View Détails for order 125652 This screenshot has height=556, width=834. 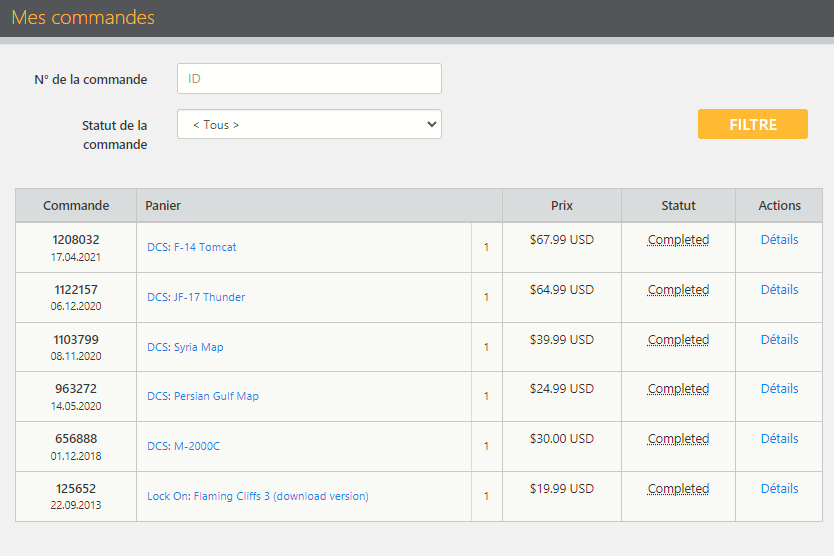pos(779,488)
